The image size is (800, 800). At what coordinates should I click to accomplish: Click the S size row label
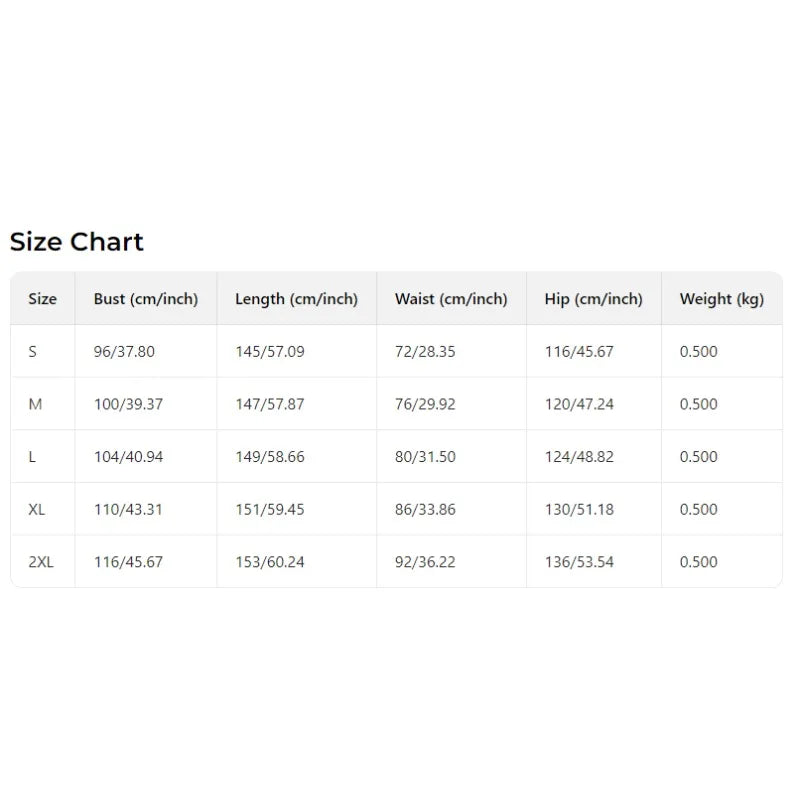[x=33, y=352]
